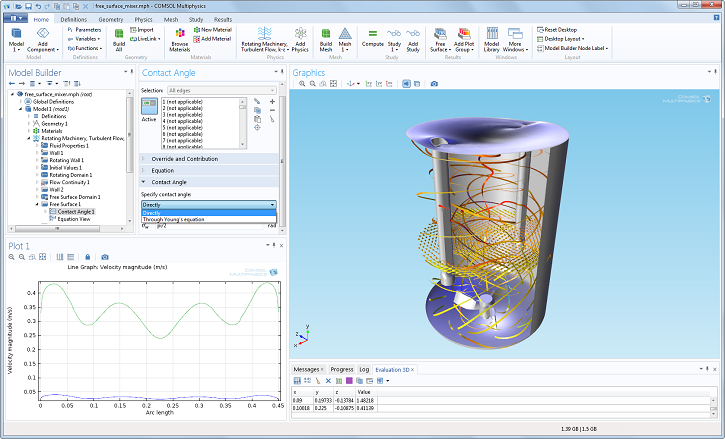
Task: Open the Variables dropdown in ribbon
Action: (84, 39)
